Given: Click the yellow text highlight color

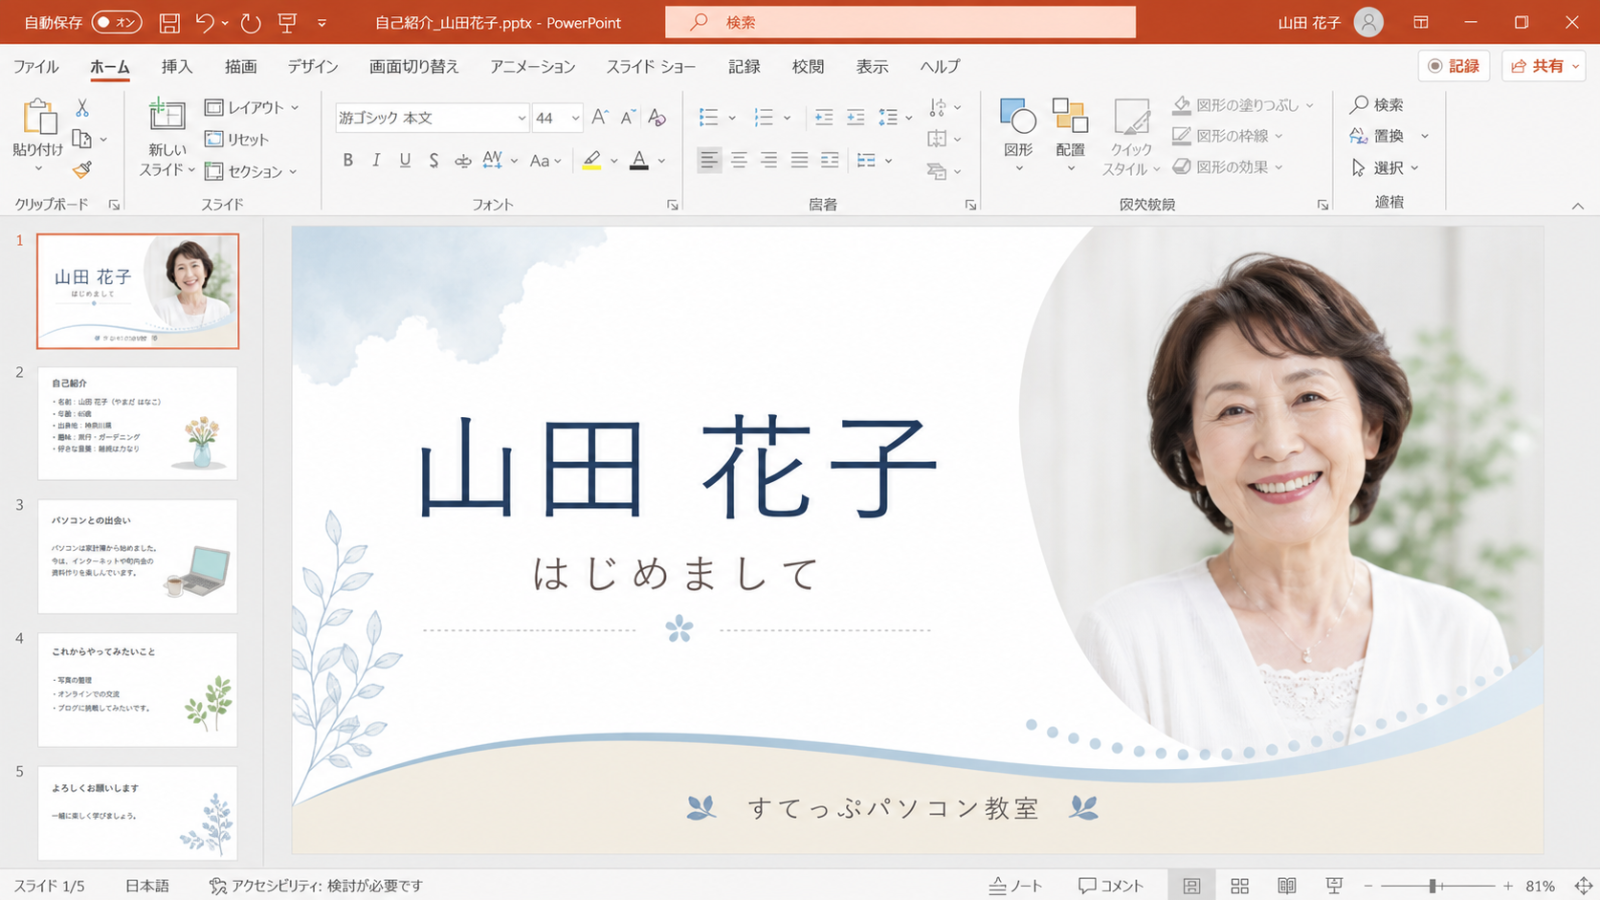Looking at the screenshot, I should [592, 160].
